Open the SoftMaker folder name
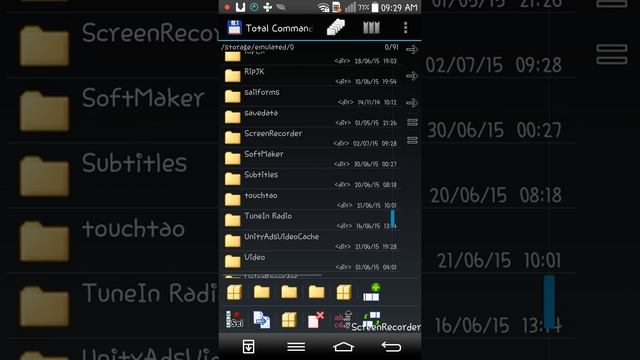Image resolution: width=640 pixels, height=360 pixels. point(264,154)
